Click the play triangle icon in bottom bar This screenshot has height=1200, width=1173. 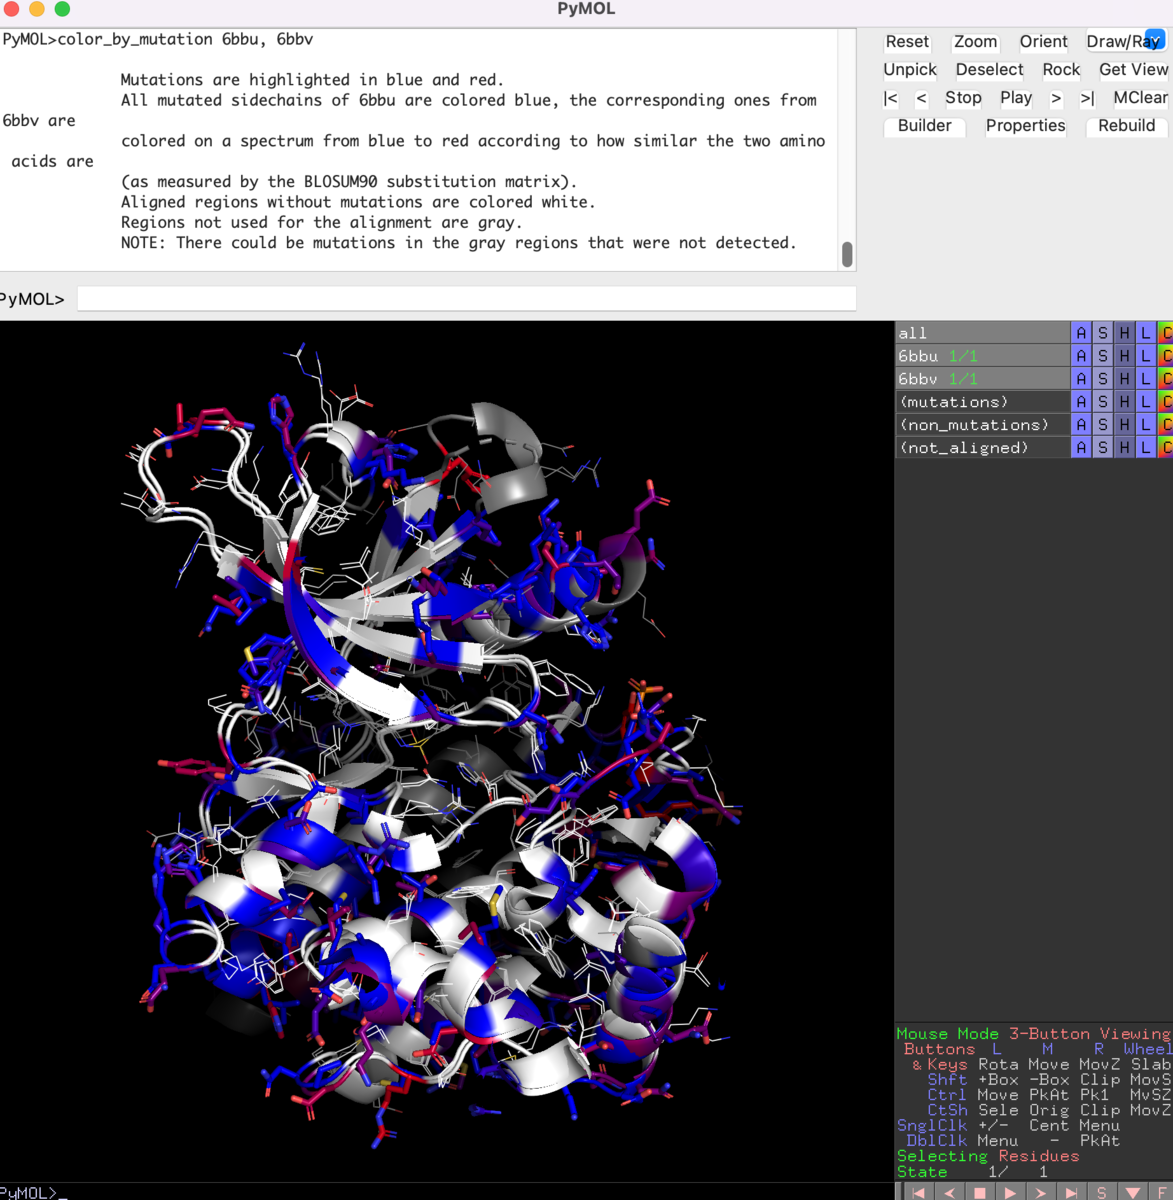coord(1010,1192)
